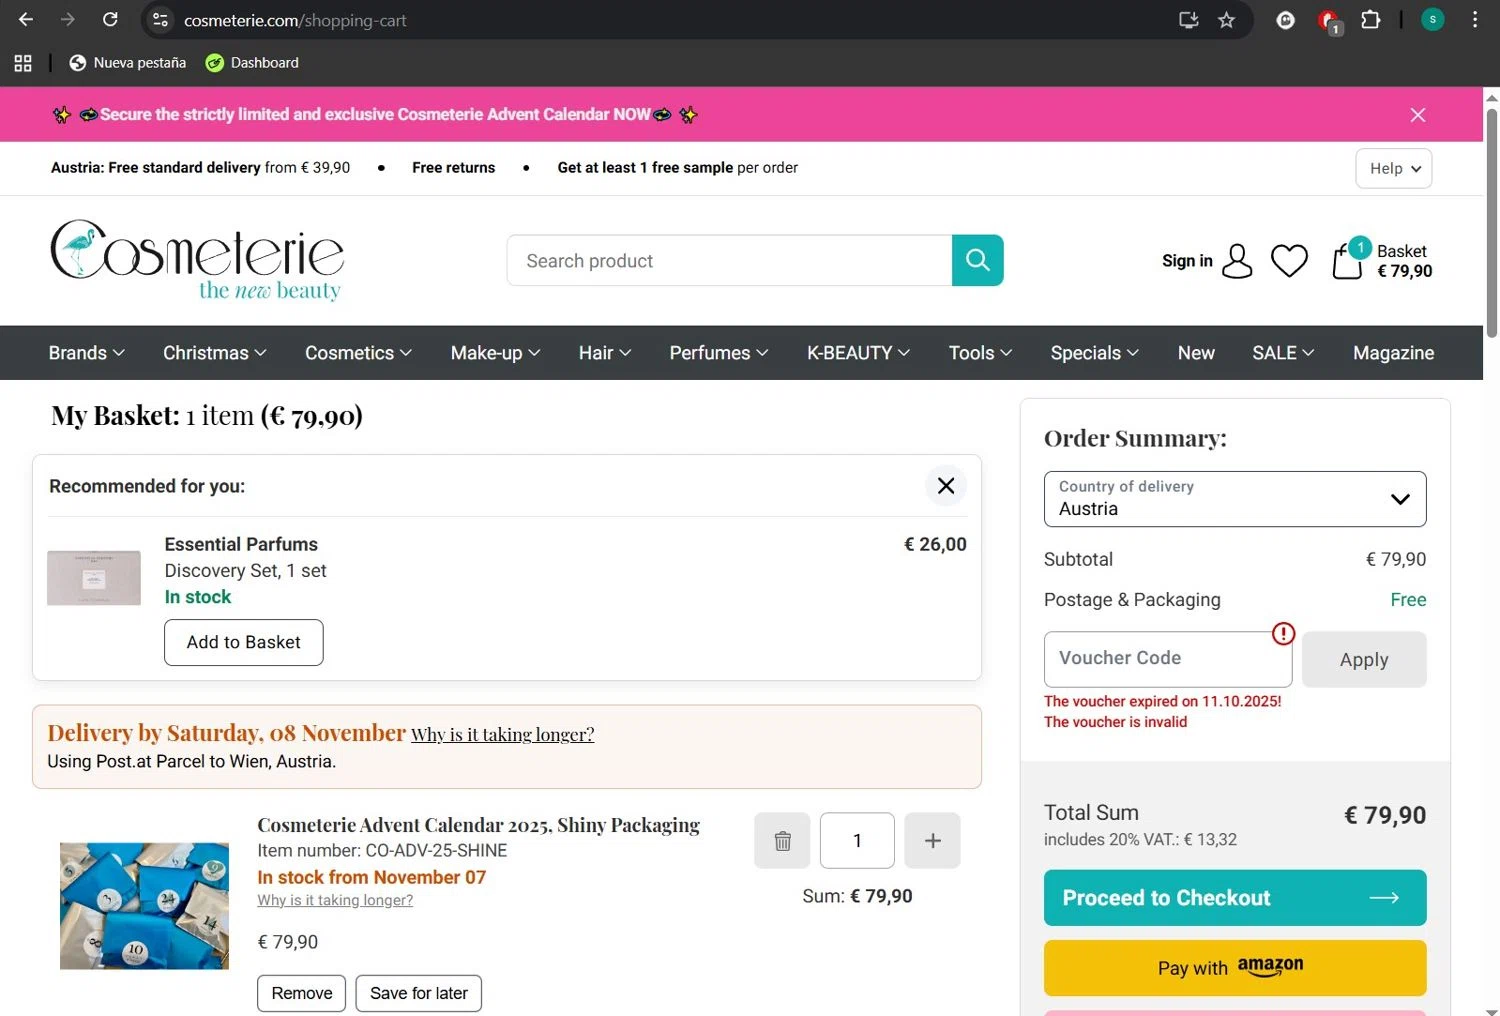Click the 'Why is it taking longer?' link under November 07
1500x1016 pixels.
point(335,900)
